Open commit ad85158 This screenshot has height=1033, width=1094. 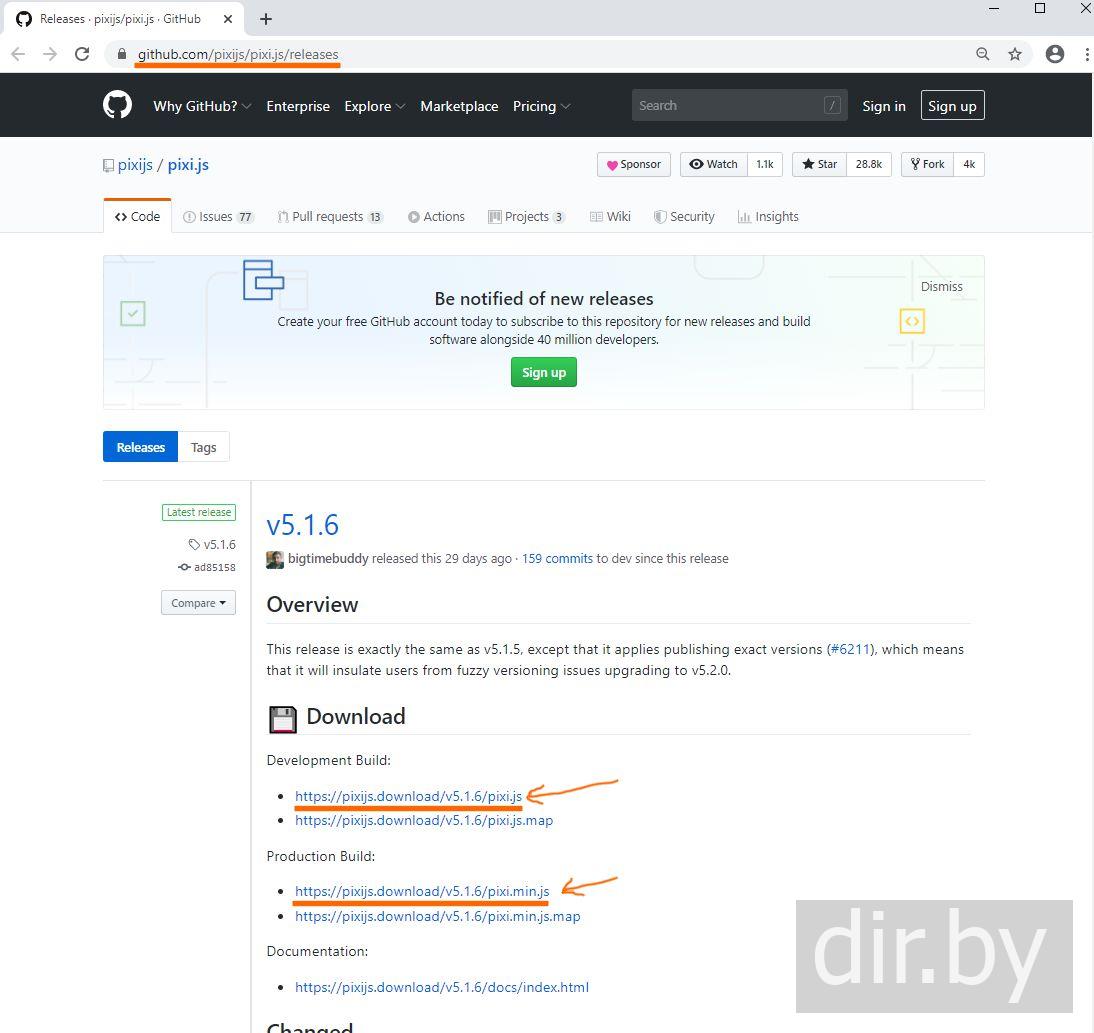207,567
